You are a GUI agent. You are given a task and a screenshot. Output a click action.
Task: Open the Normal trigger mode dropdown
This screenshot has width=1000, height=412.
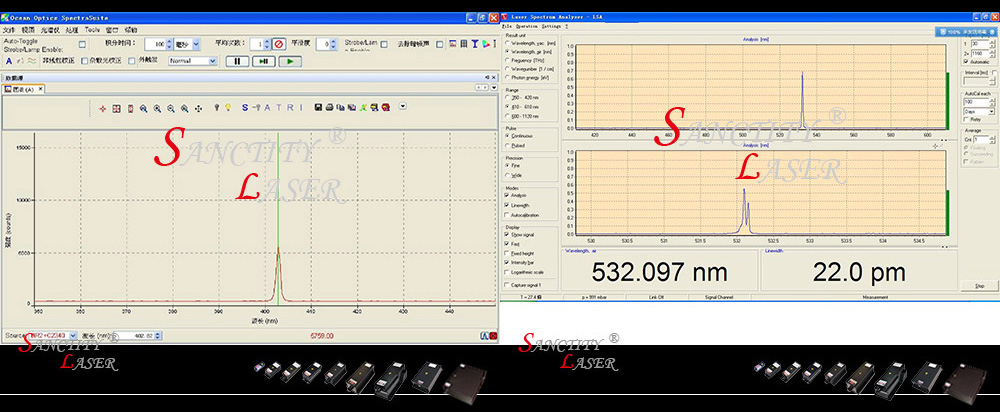pyautogui.click(x=212, y=61)
